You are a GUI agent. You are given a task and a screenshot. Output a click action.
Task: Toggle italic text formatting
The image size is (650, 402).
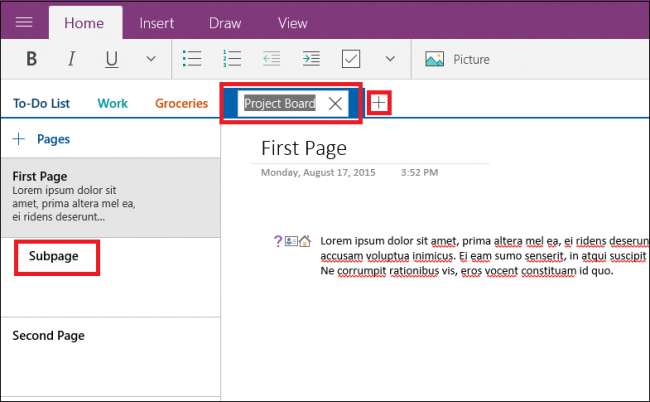pos(71,59)
